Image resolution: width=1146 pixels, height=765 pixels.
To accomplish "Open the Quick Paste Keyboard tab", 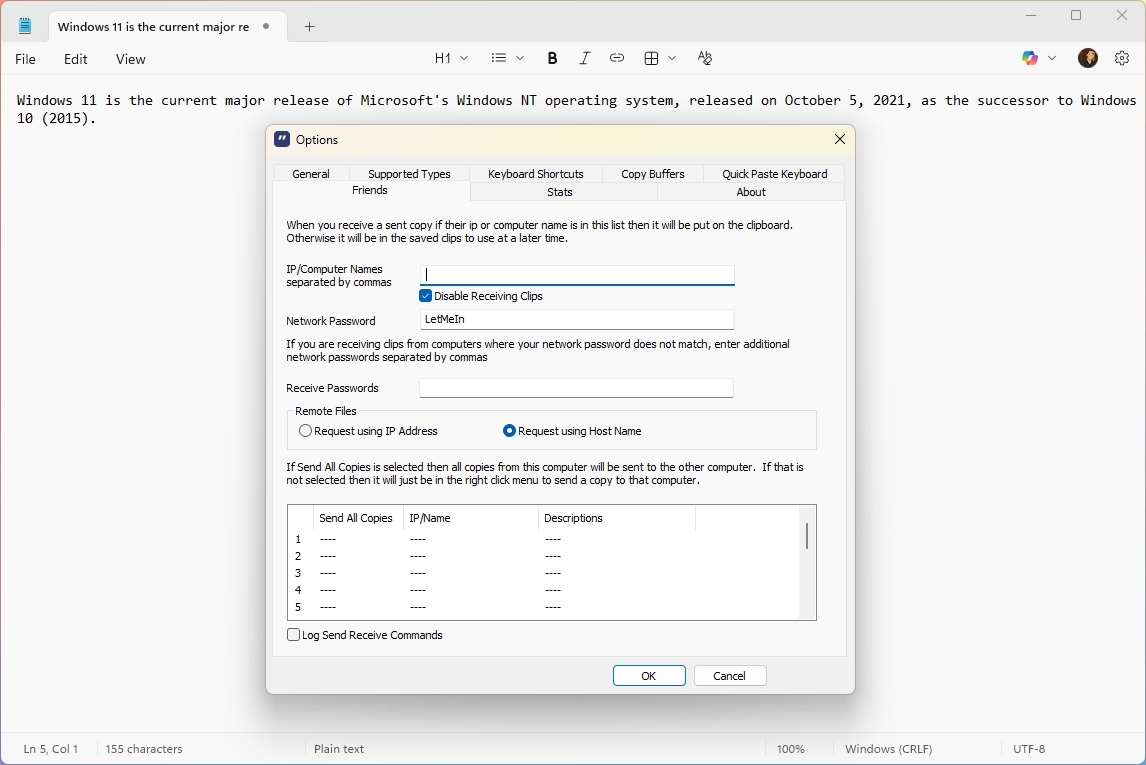I will (774, 174).
